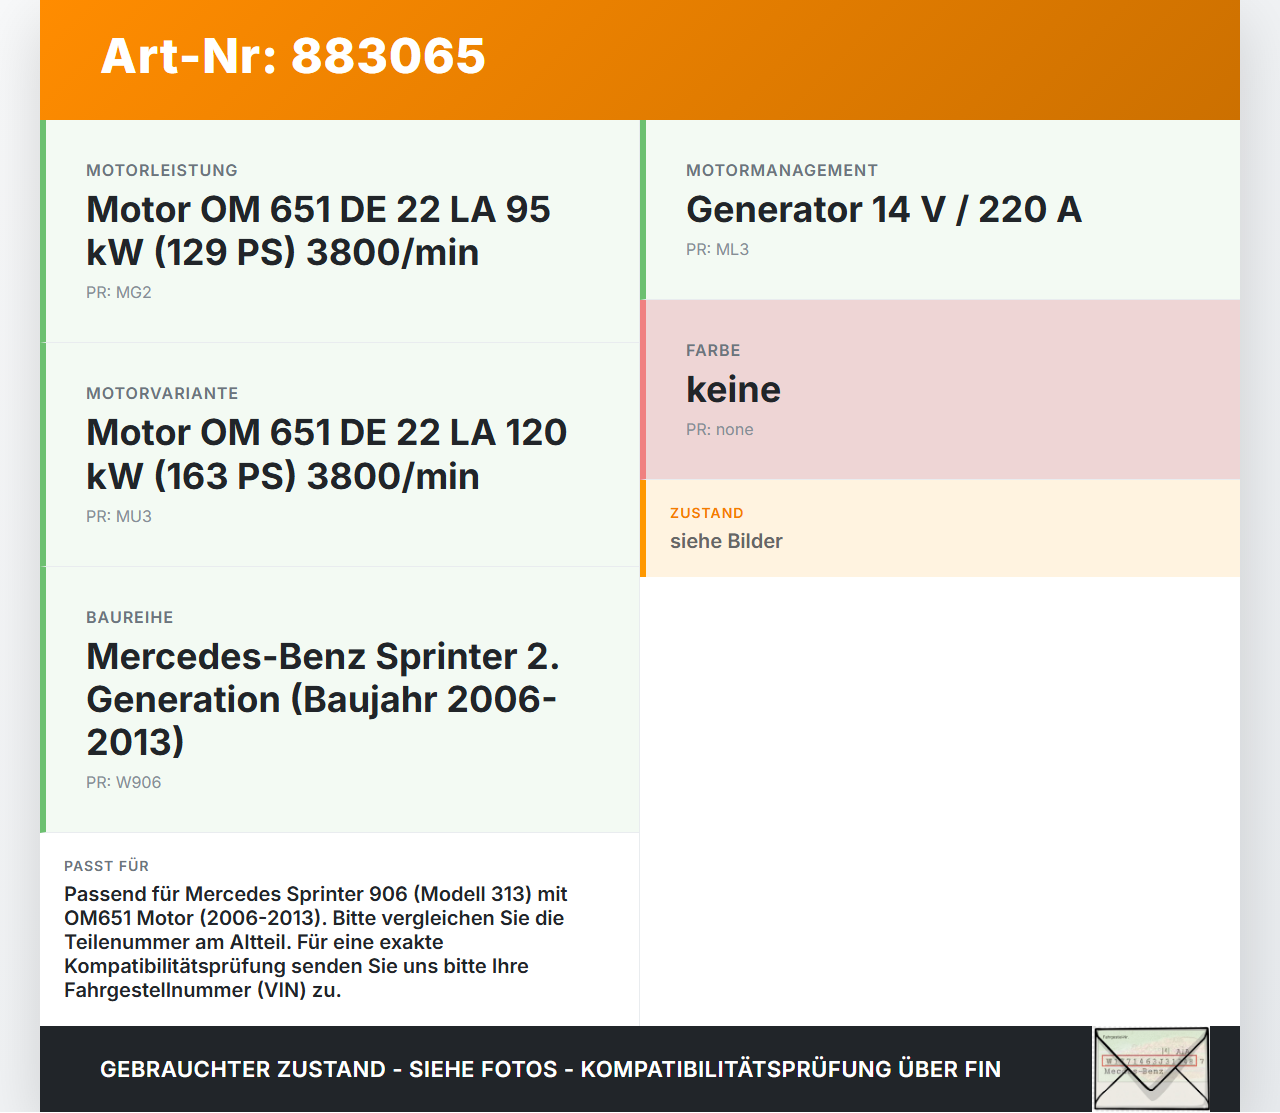Select the MOTORVARIANTE label
The image size is (1280, 1113).
pyautogui.click(x=162, y=393)
